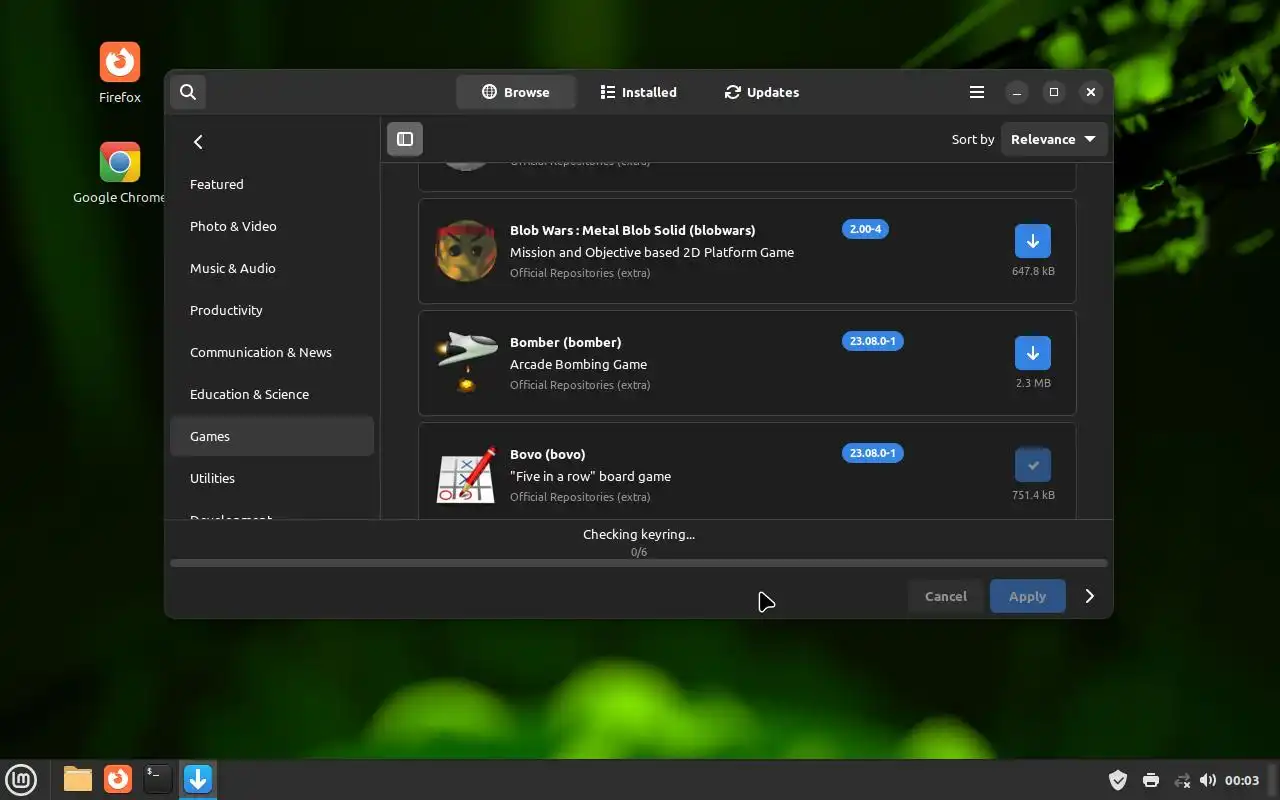Open Firefox desktop shortcut

pyautogui.click(x=120, y=73)
